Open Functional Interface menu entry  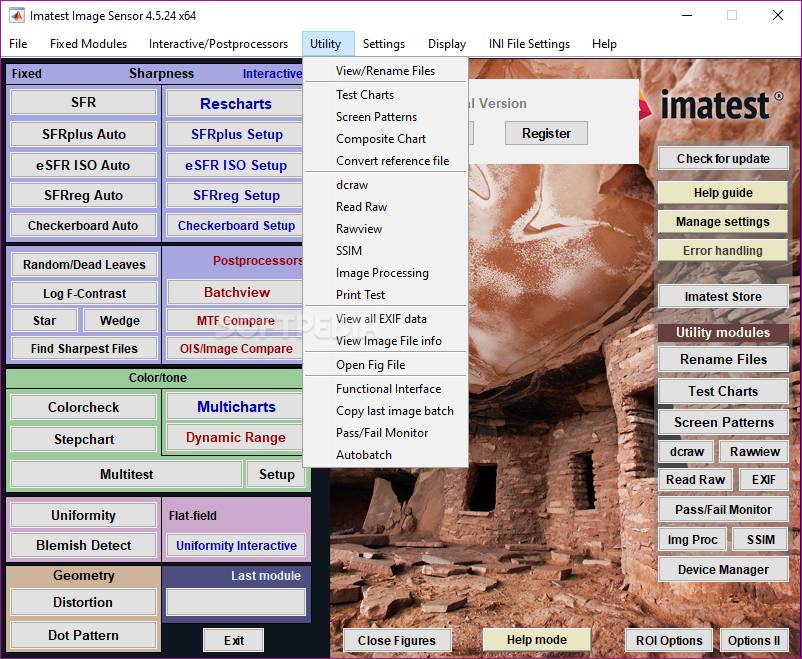[x=386, y=389]
